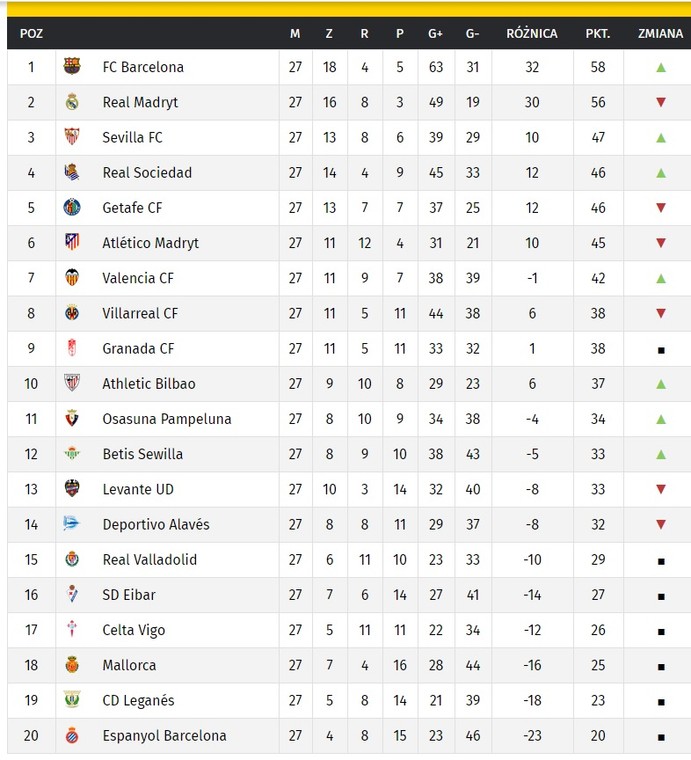The image size is (691, 760).
Task: Click the POZ column header
Action: click(31, 33)
